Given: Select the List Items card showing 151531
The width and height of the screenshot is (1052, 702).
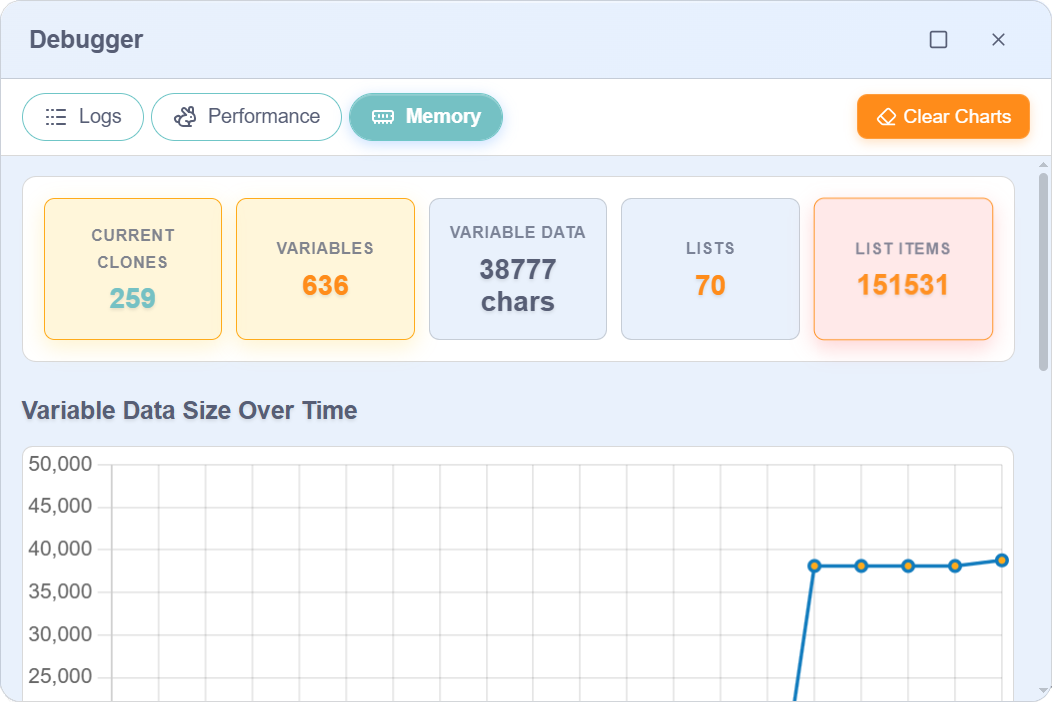Looking at the screenshot, I should [903, 268].
